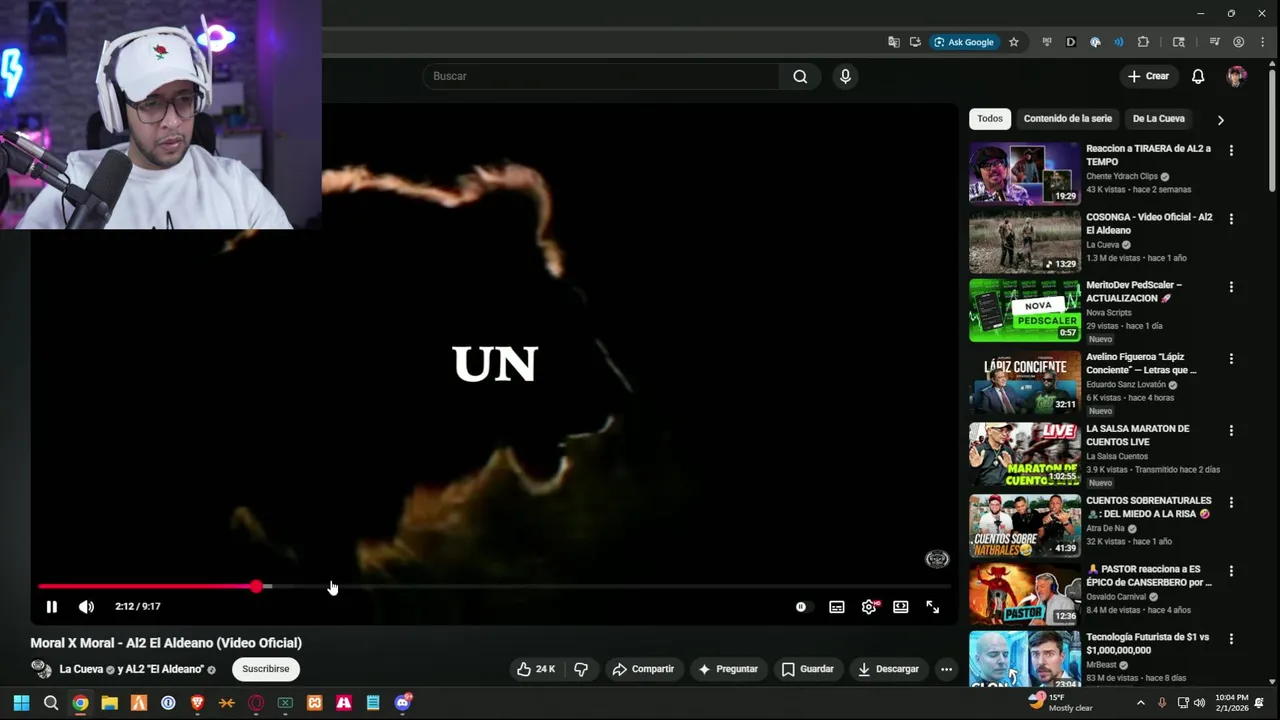
Task: Open the Chrome extensions puzzle icon
Action: point(1143,42)
